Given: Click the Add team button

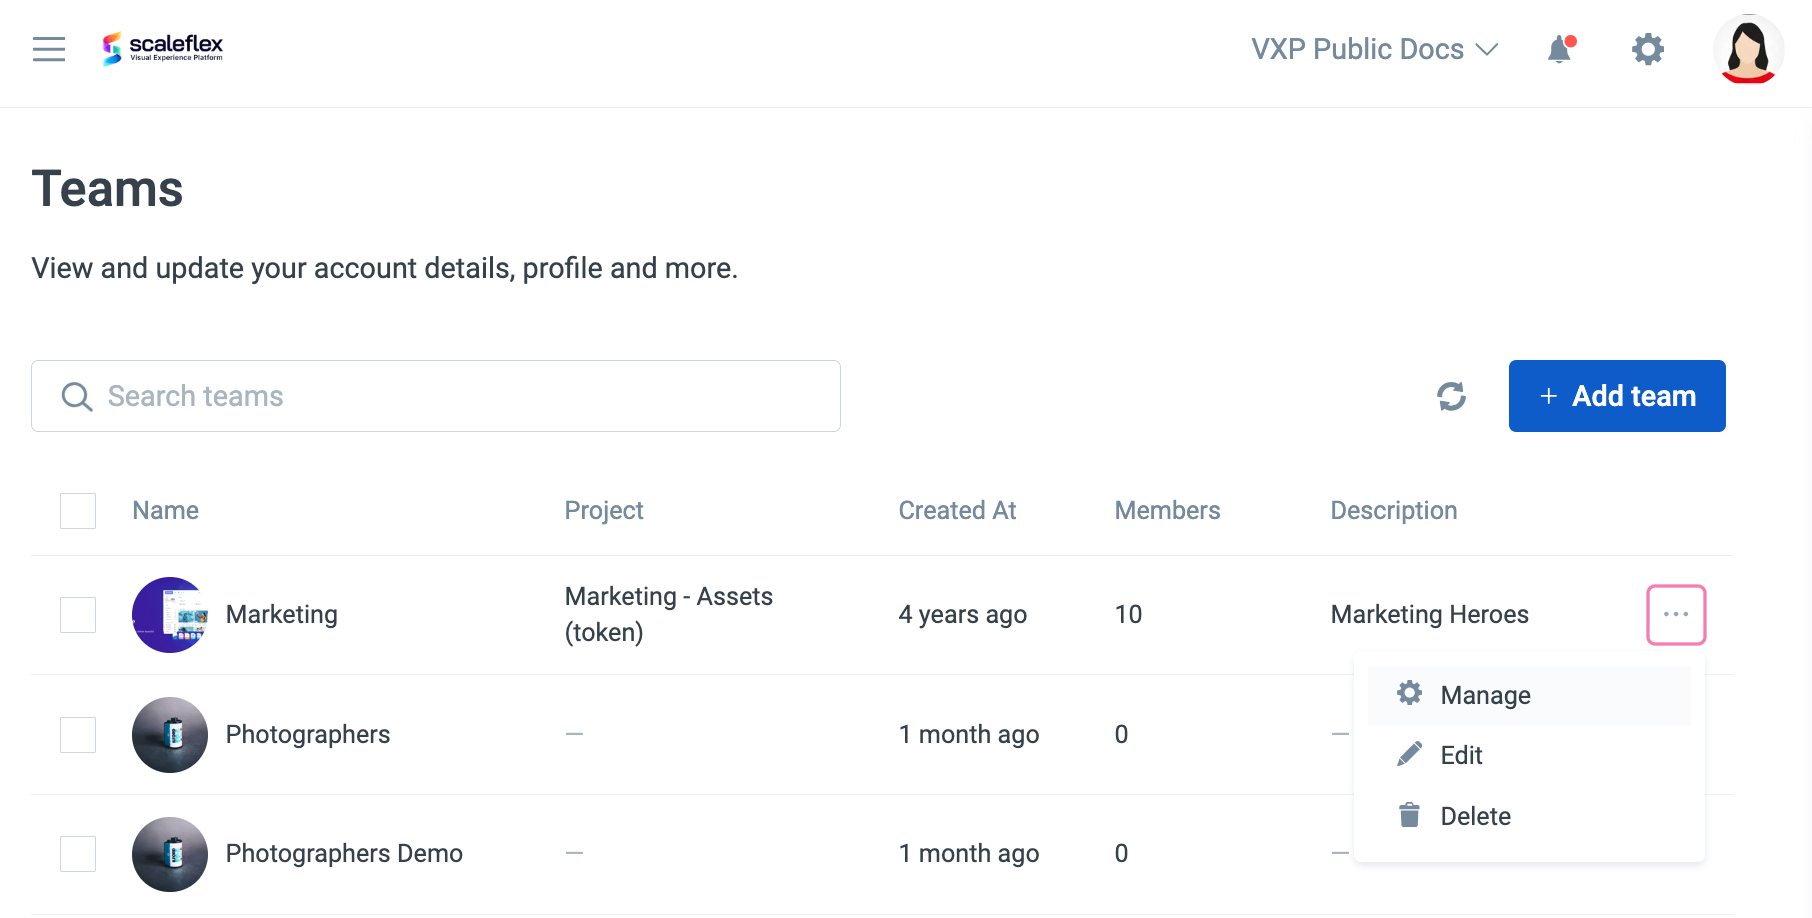Looking at the screenshot, I should tap(1617, 396).
